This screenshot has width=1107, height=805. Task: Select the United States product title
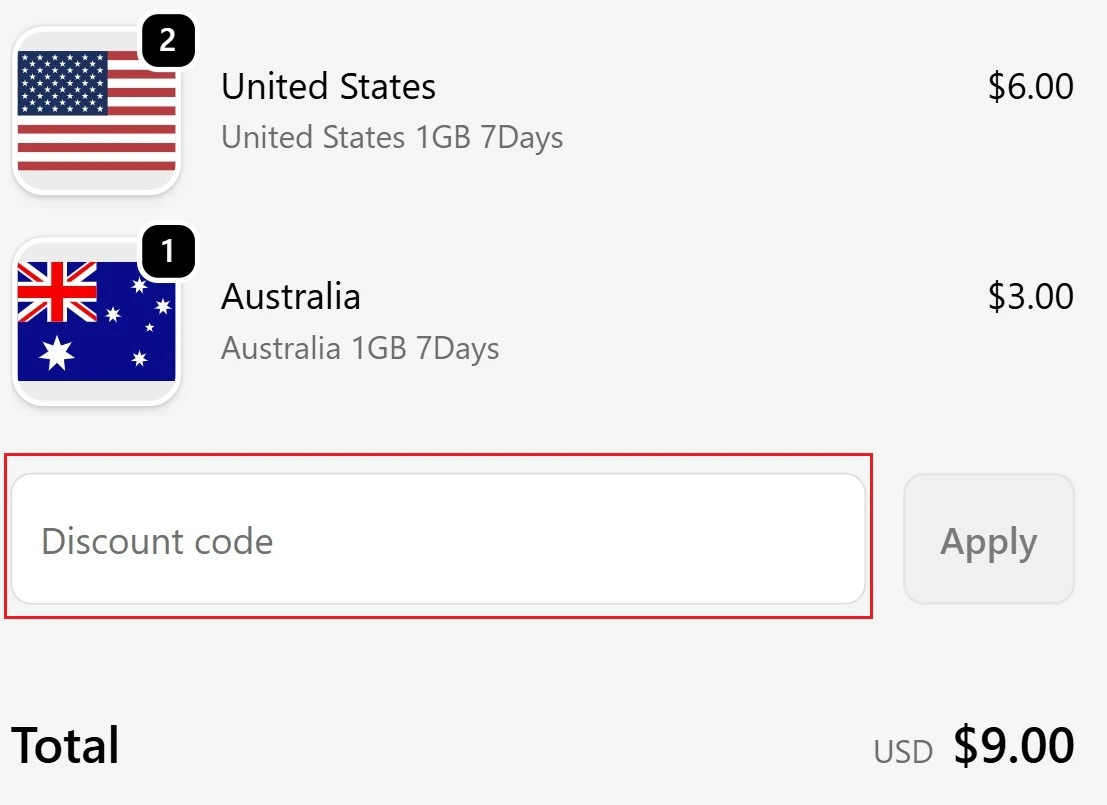point(328,87)
